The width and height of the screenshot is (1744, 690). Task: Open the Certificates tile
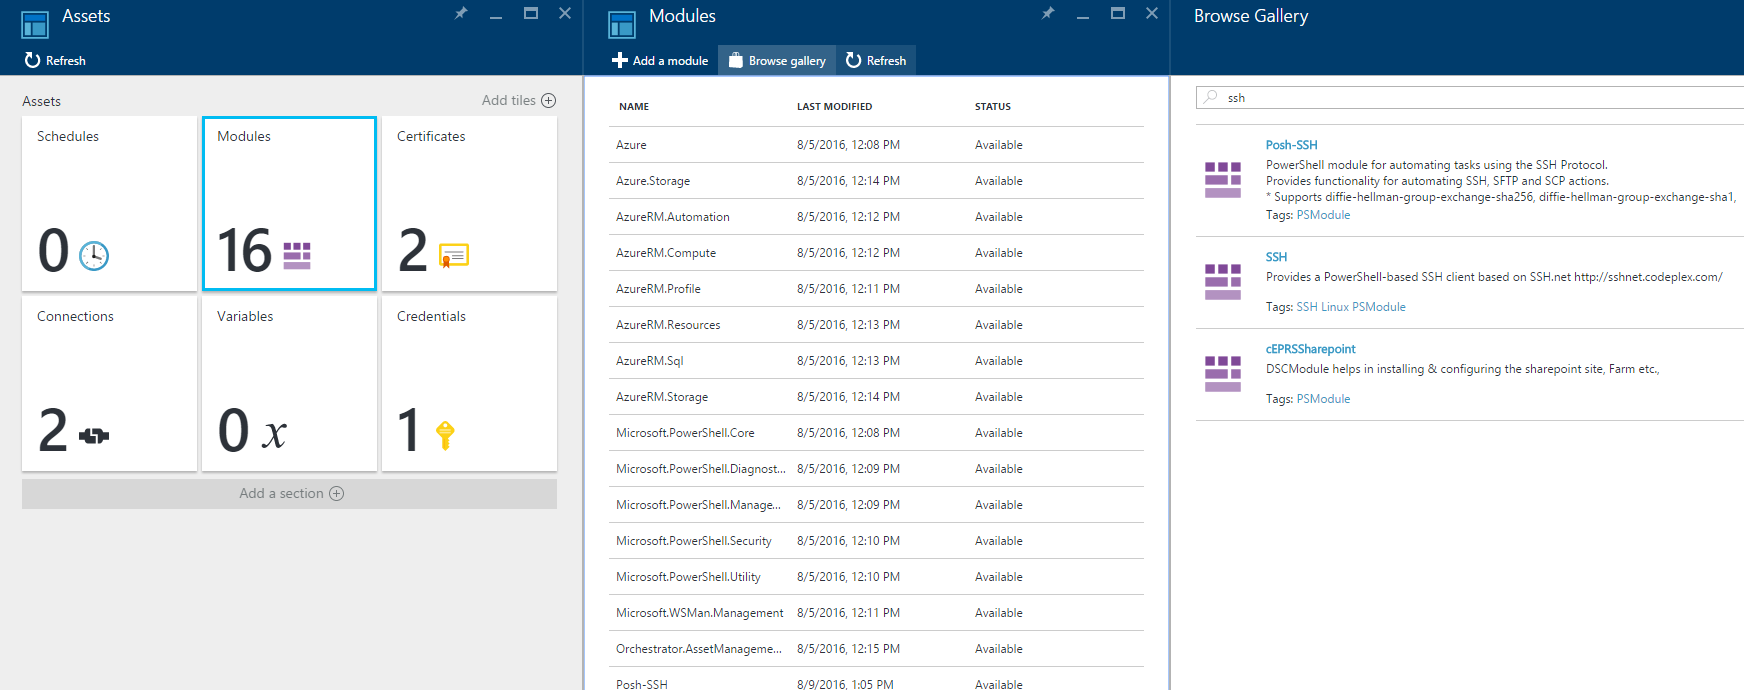click(469, 203)
